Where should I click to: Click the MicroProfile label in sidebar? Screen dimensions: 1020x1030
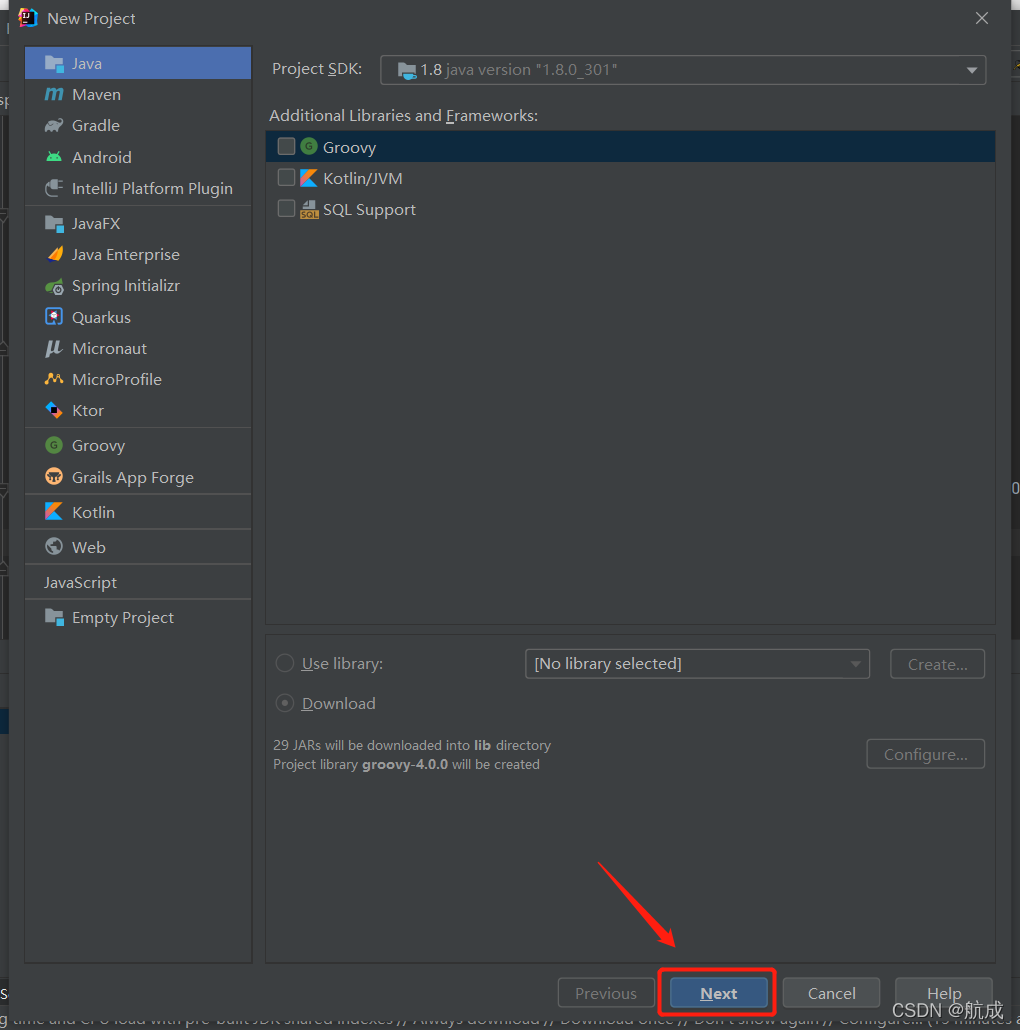tap(117, 379)
